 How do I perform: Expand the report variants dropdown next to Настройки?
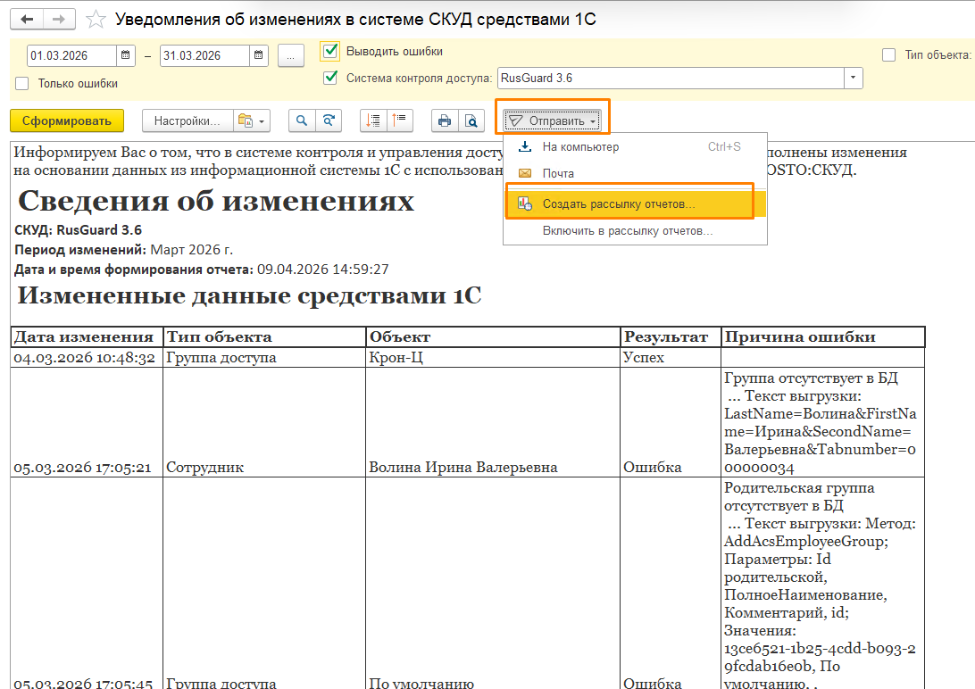(x=252, y=121)
